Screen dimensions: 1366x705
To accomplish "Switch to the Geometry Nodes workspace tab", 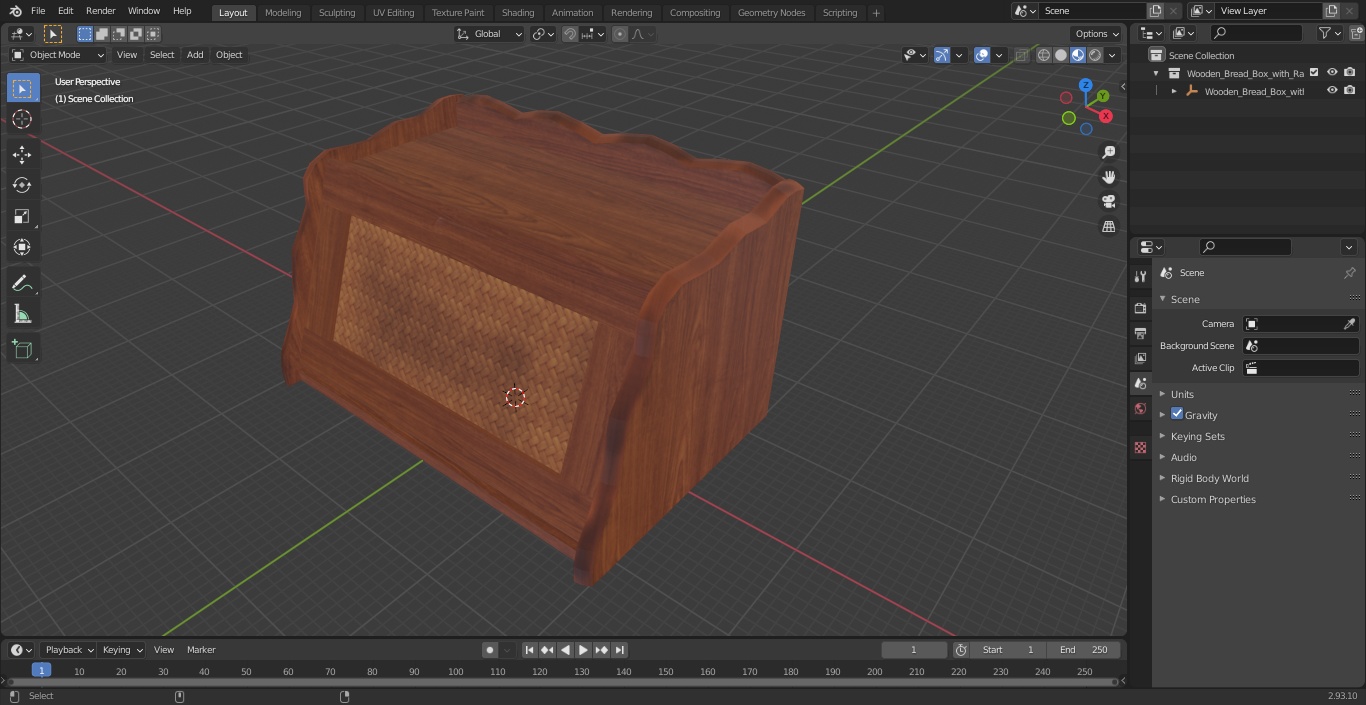I will tap(771, 12).
